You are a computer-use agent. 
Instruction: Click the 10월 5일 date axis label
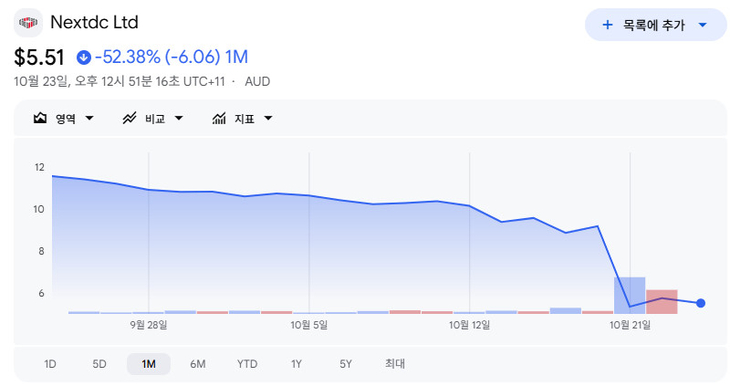pyautogui.click(x=309, y=325)
